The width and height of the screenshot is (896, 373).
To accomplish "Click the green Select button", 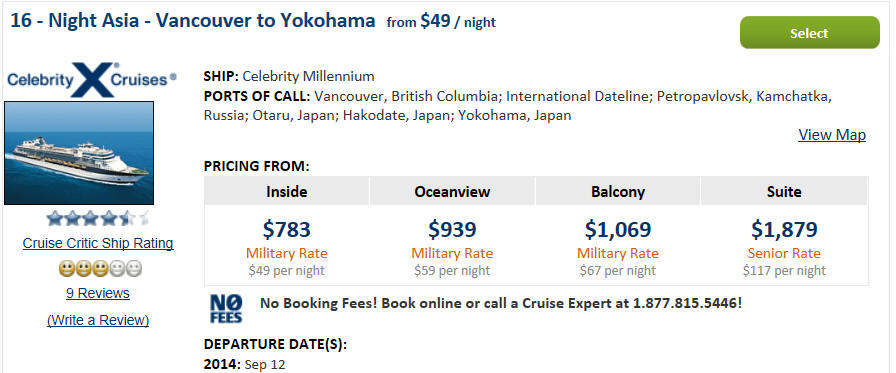I will (x=809, y=33).
